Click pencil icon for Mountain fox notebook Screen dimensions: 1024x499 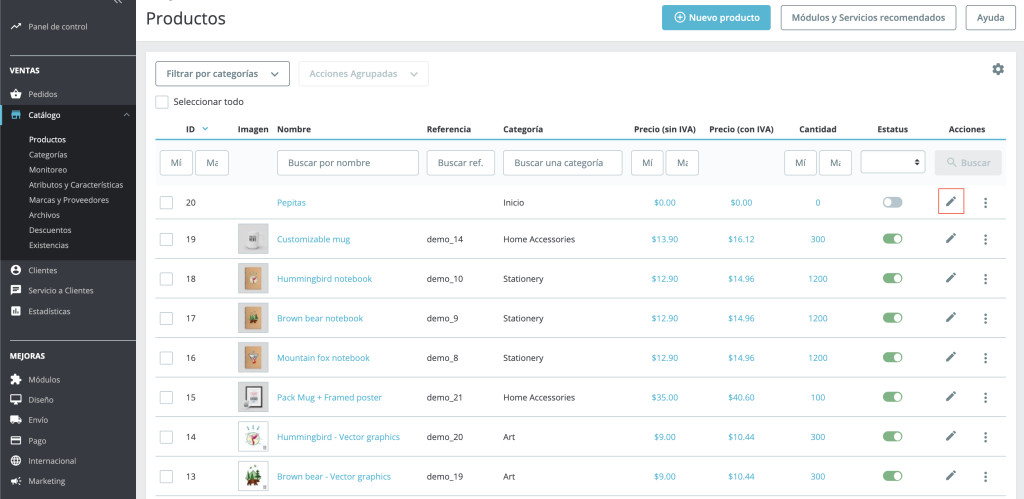click(951, 357)
